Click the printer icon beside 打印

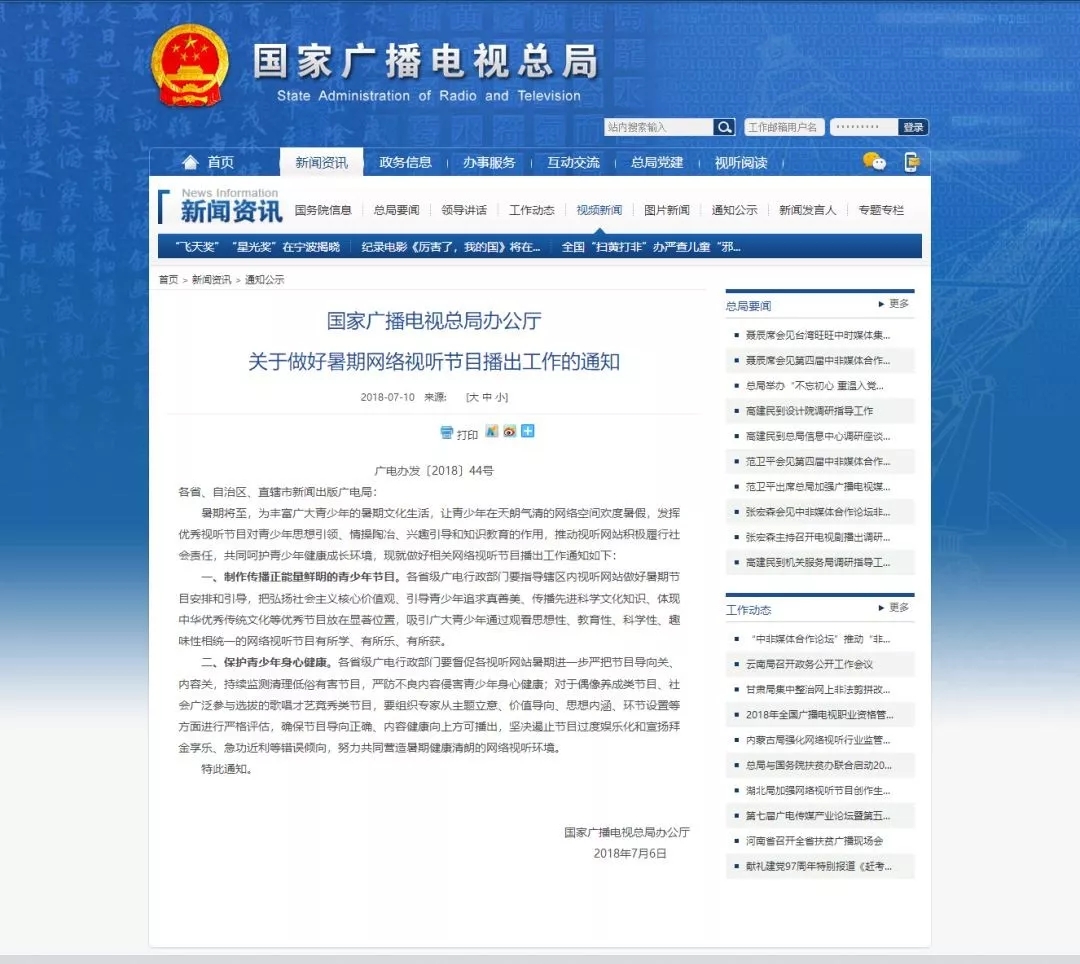pos(446,432)
